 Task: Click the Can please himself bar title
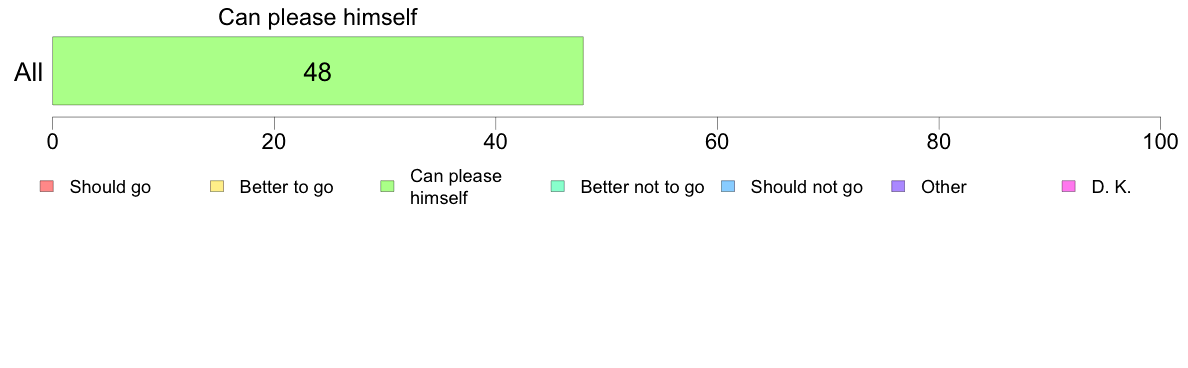coord(317,17)
